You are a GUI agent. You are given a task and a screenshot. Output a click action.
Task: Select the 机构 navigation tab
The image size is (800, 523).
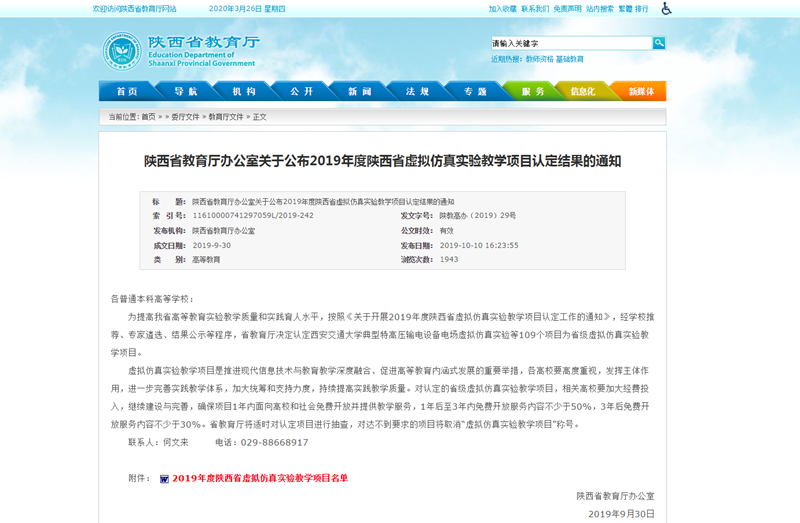pyautogui.click(x=243, y=92)
